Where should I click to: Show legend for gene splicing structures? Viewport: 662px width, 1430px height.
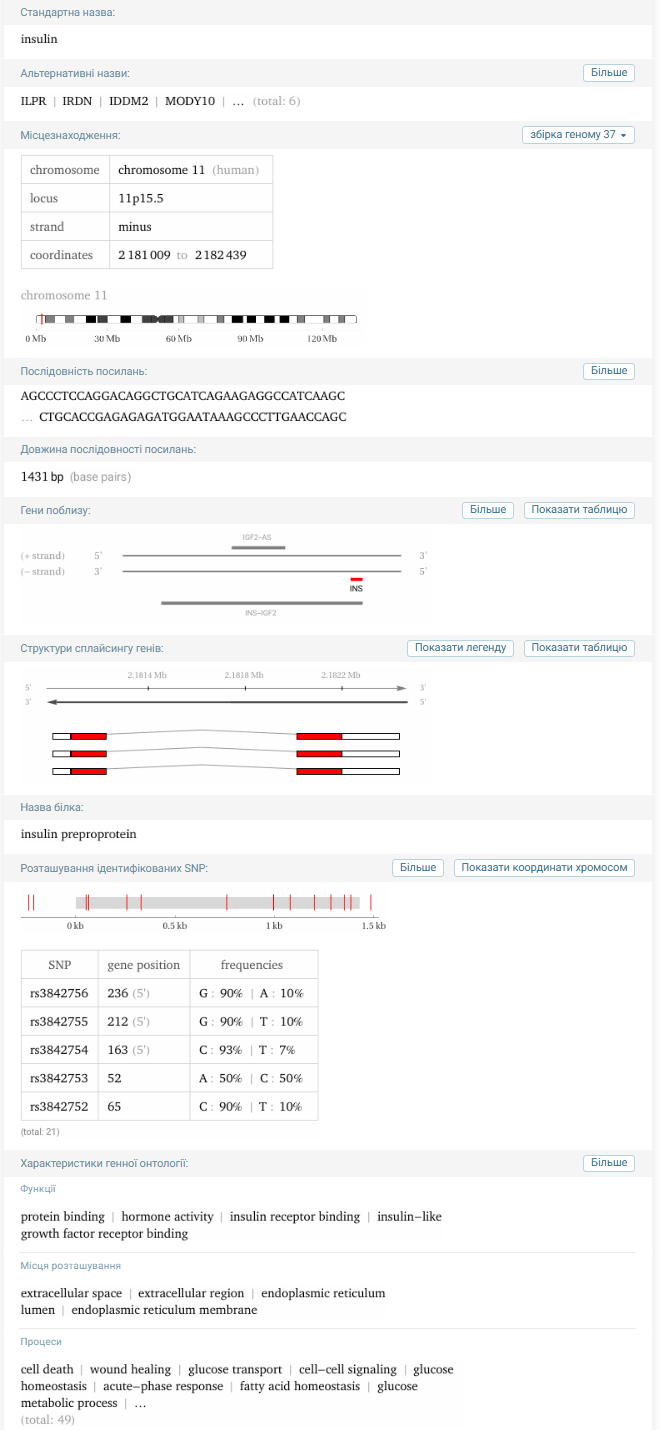click(461, 648)
